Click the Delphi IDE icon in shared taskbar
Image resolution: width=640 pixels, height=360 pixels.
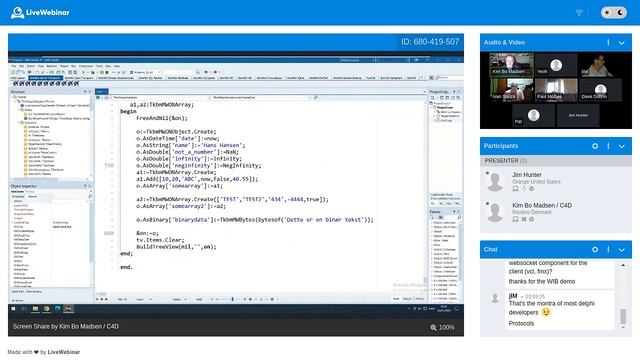coord(69,309)
